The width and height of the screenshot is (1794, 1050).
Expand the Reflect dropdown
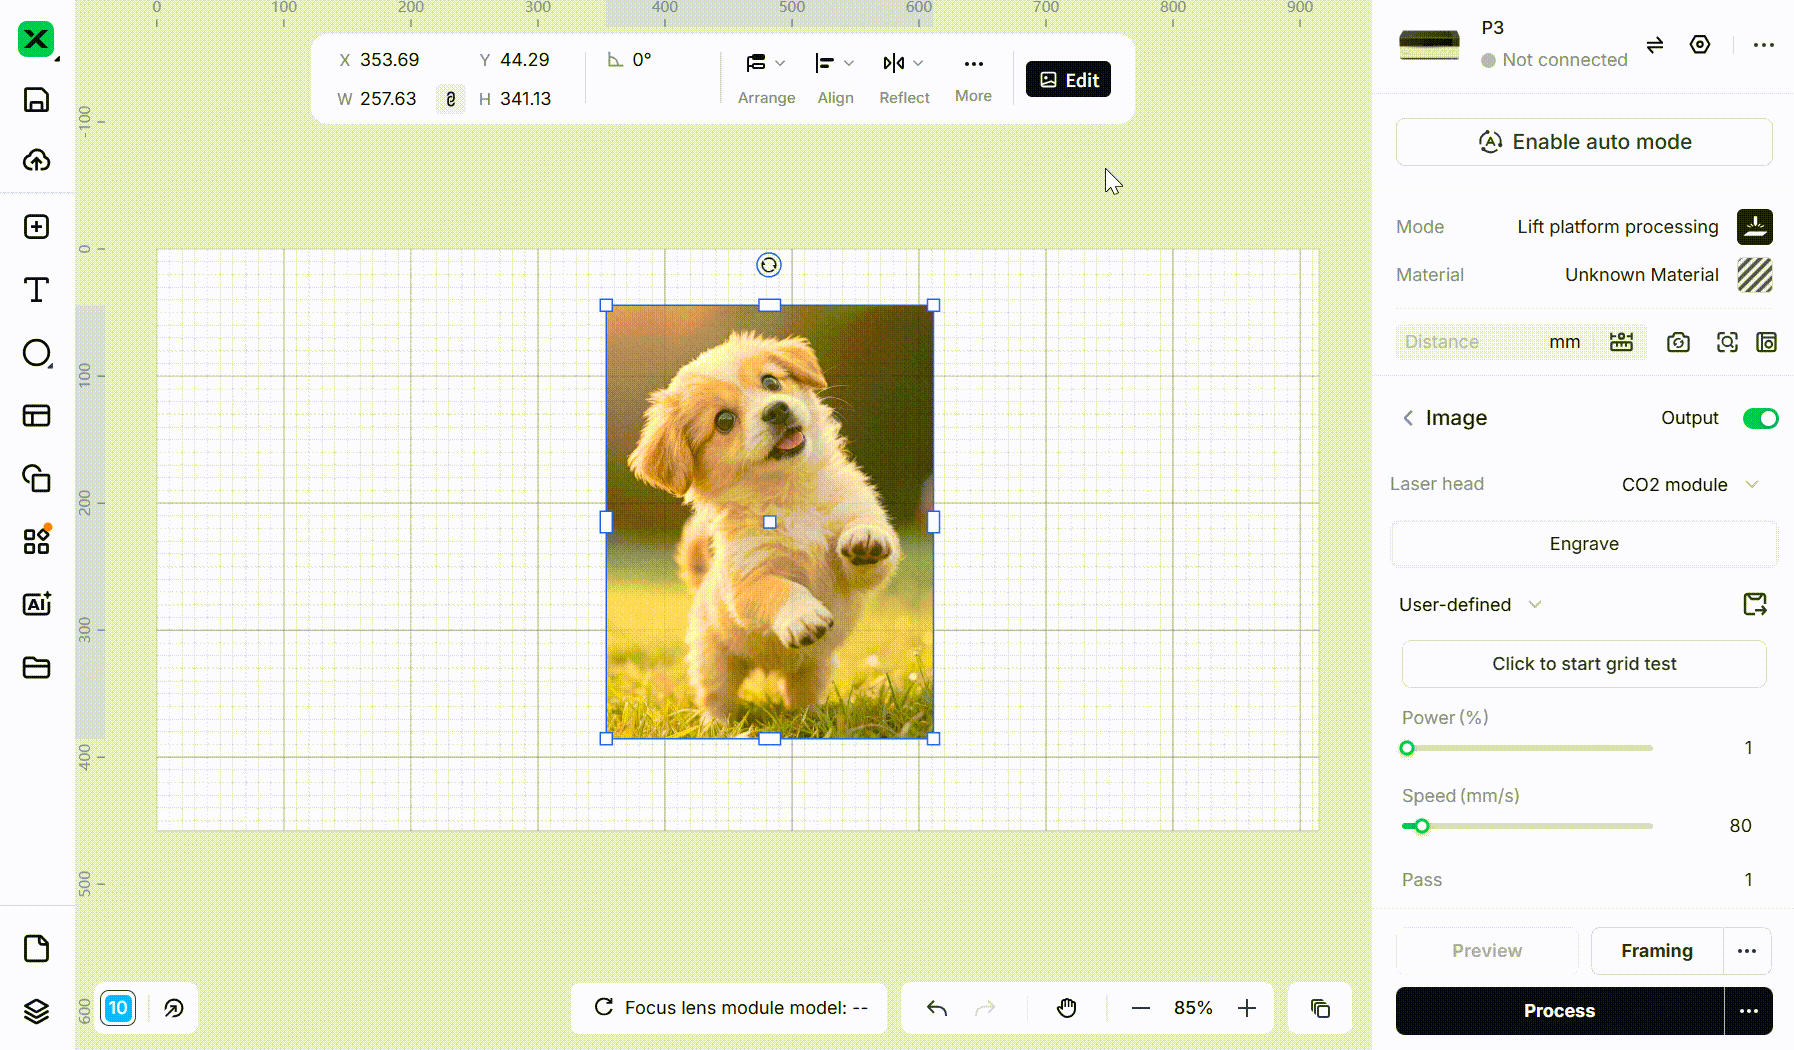click(904, 78)
